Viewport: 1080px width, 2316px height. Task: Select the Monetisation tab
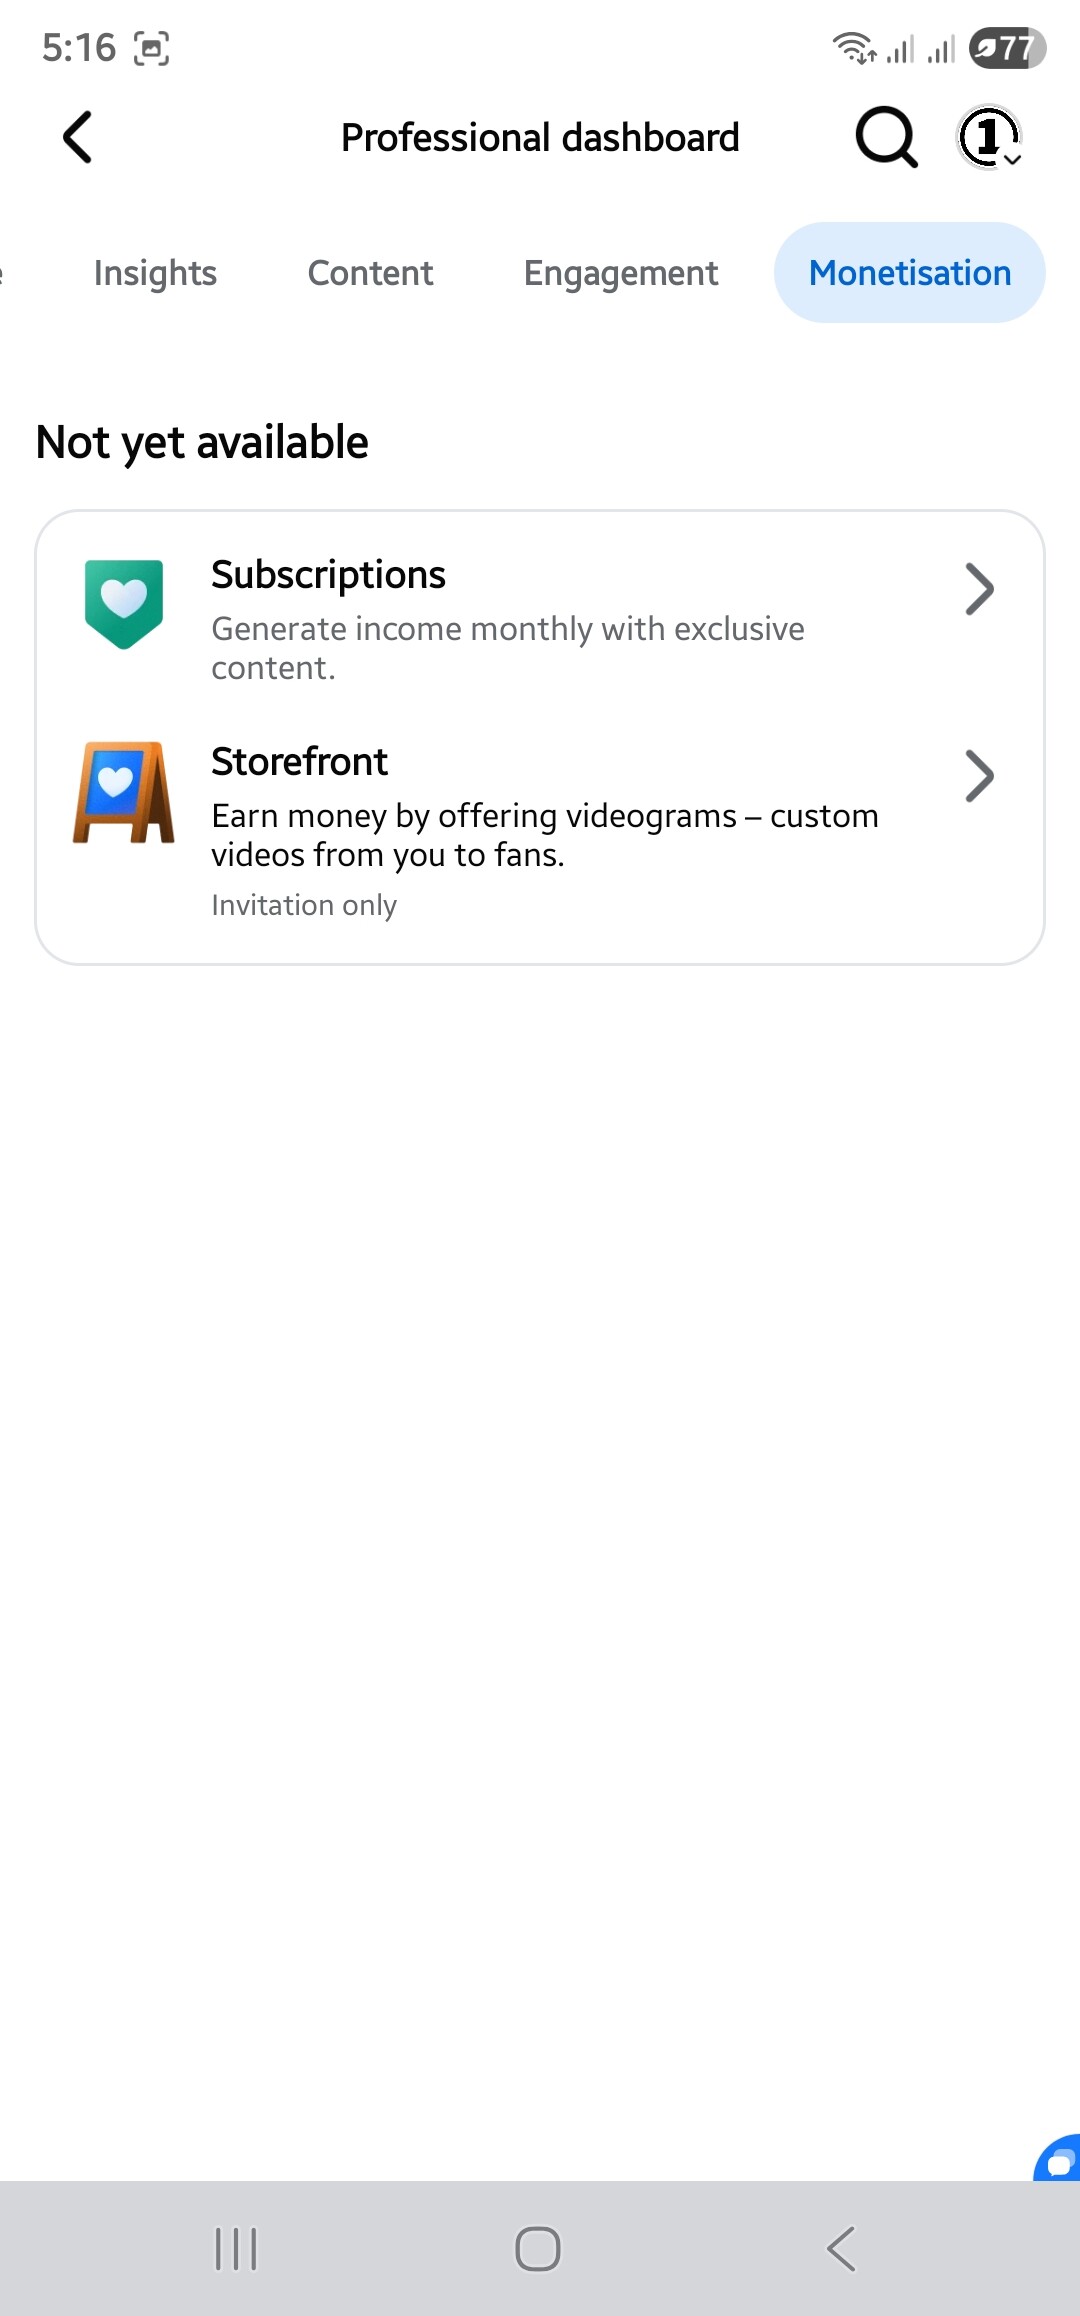click(x=910, y=273)
